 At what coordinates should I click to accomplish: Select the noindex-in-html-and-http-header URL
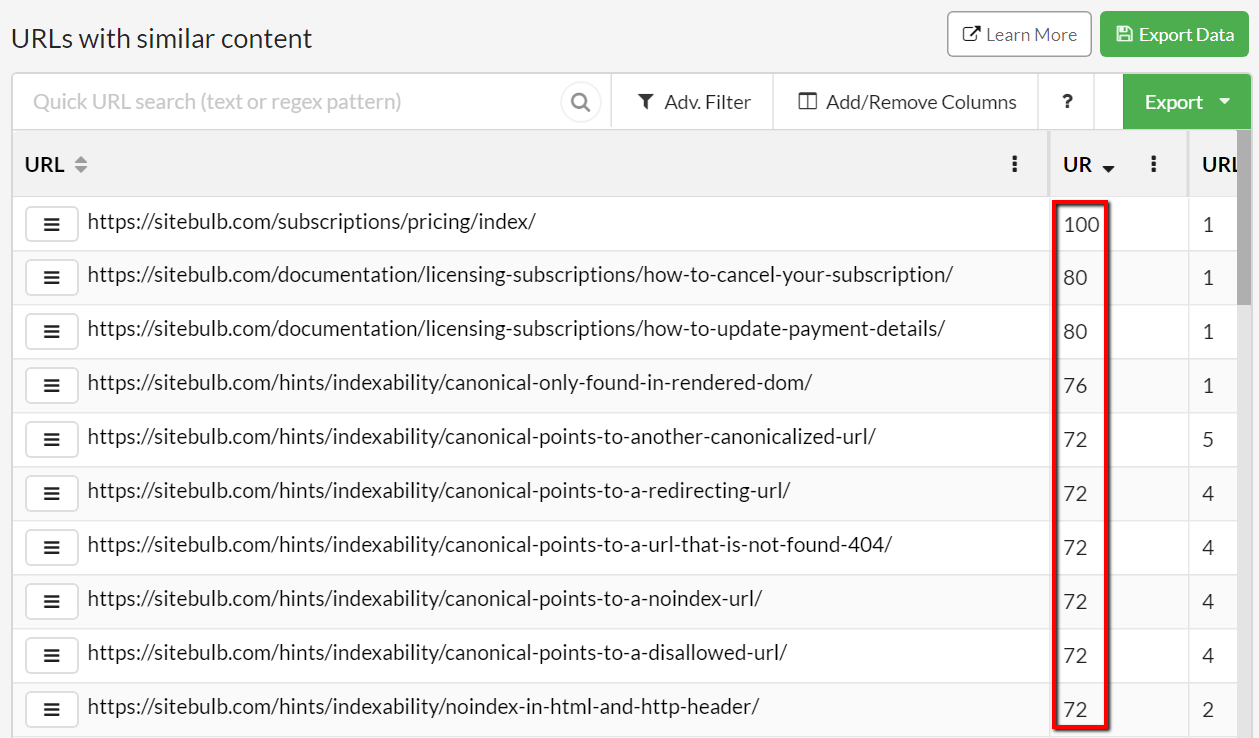tap(424, 707)
